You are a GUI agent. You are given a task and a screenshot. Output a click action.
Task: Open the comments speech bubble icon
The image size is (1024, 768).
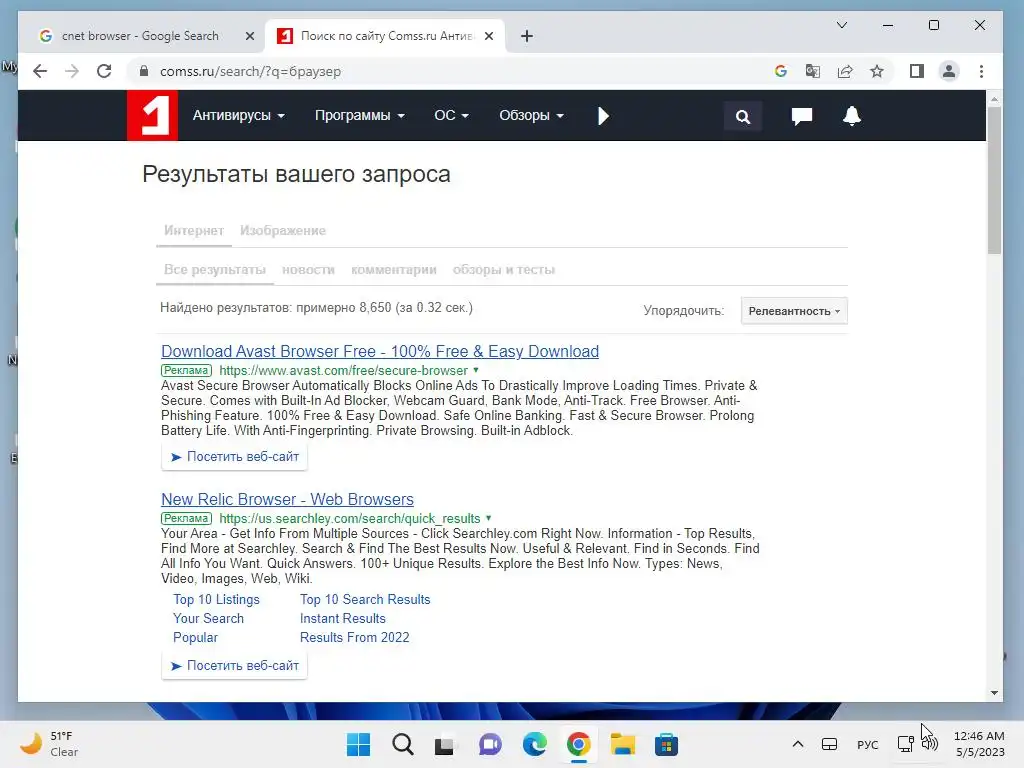tap(801, 116)
